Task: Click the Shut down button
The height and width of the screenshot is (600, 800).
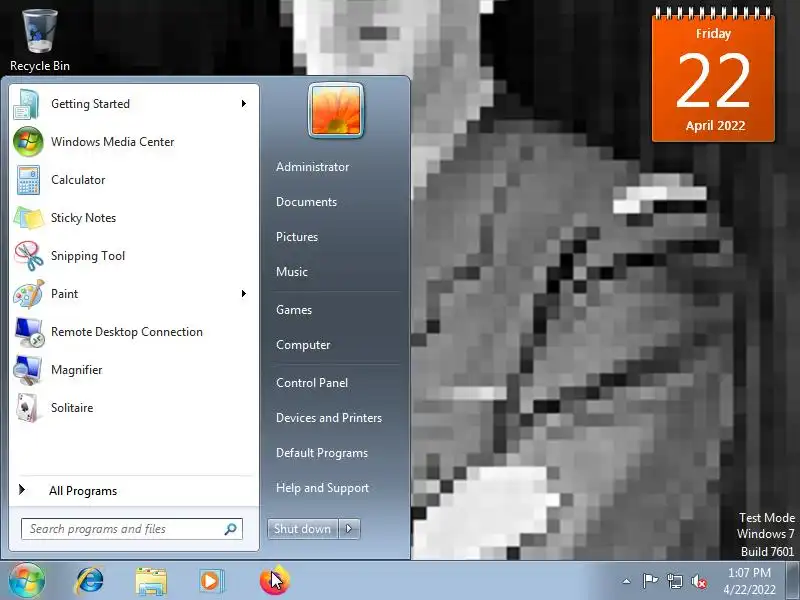Action: (x=303, y=529)
